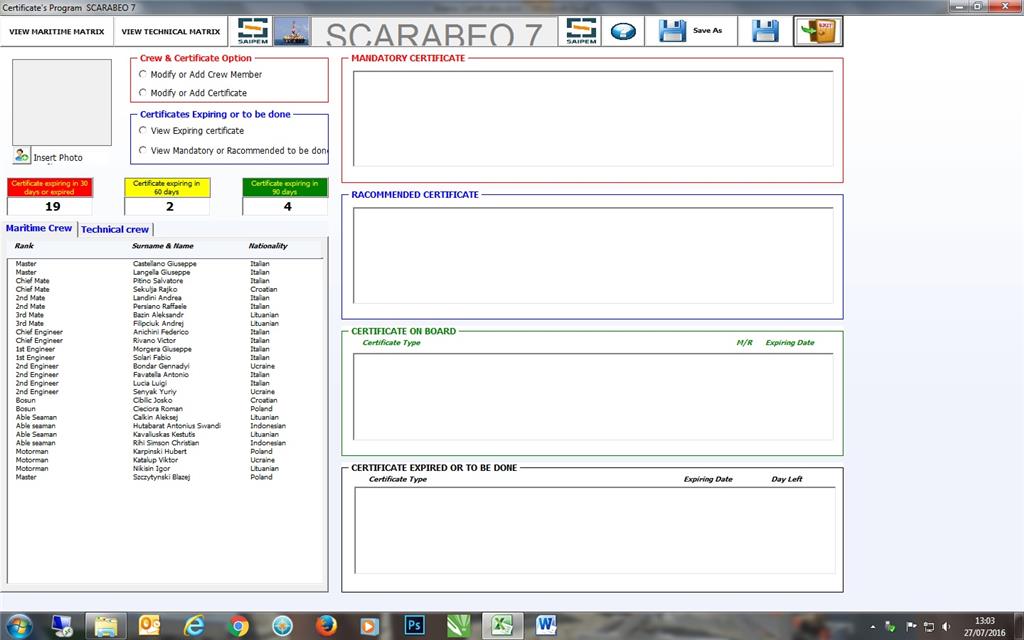Click inside the Certificate On Board list box

coord(593,396)
